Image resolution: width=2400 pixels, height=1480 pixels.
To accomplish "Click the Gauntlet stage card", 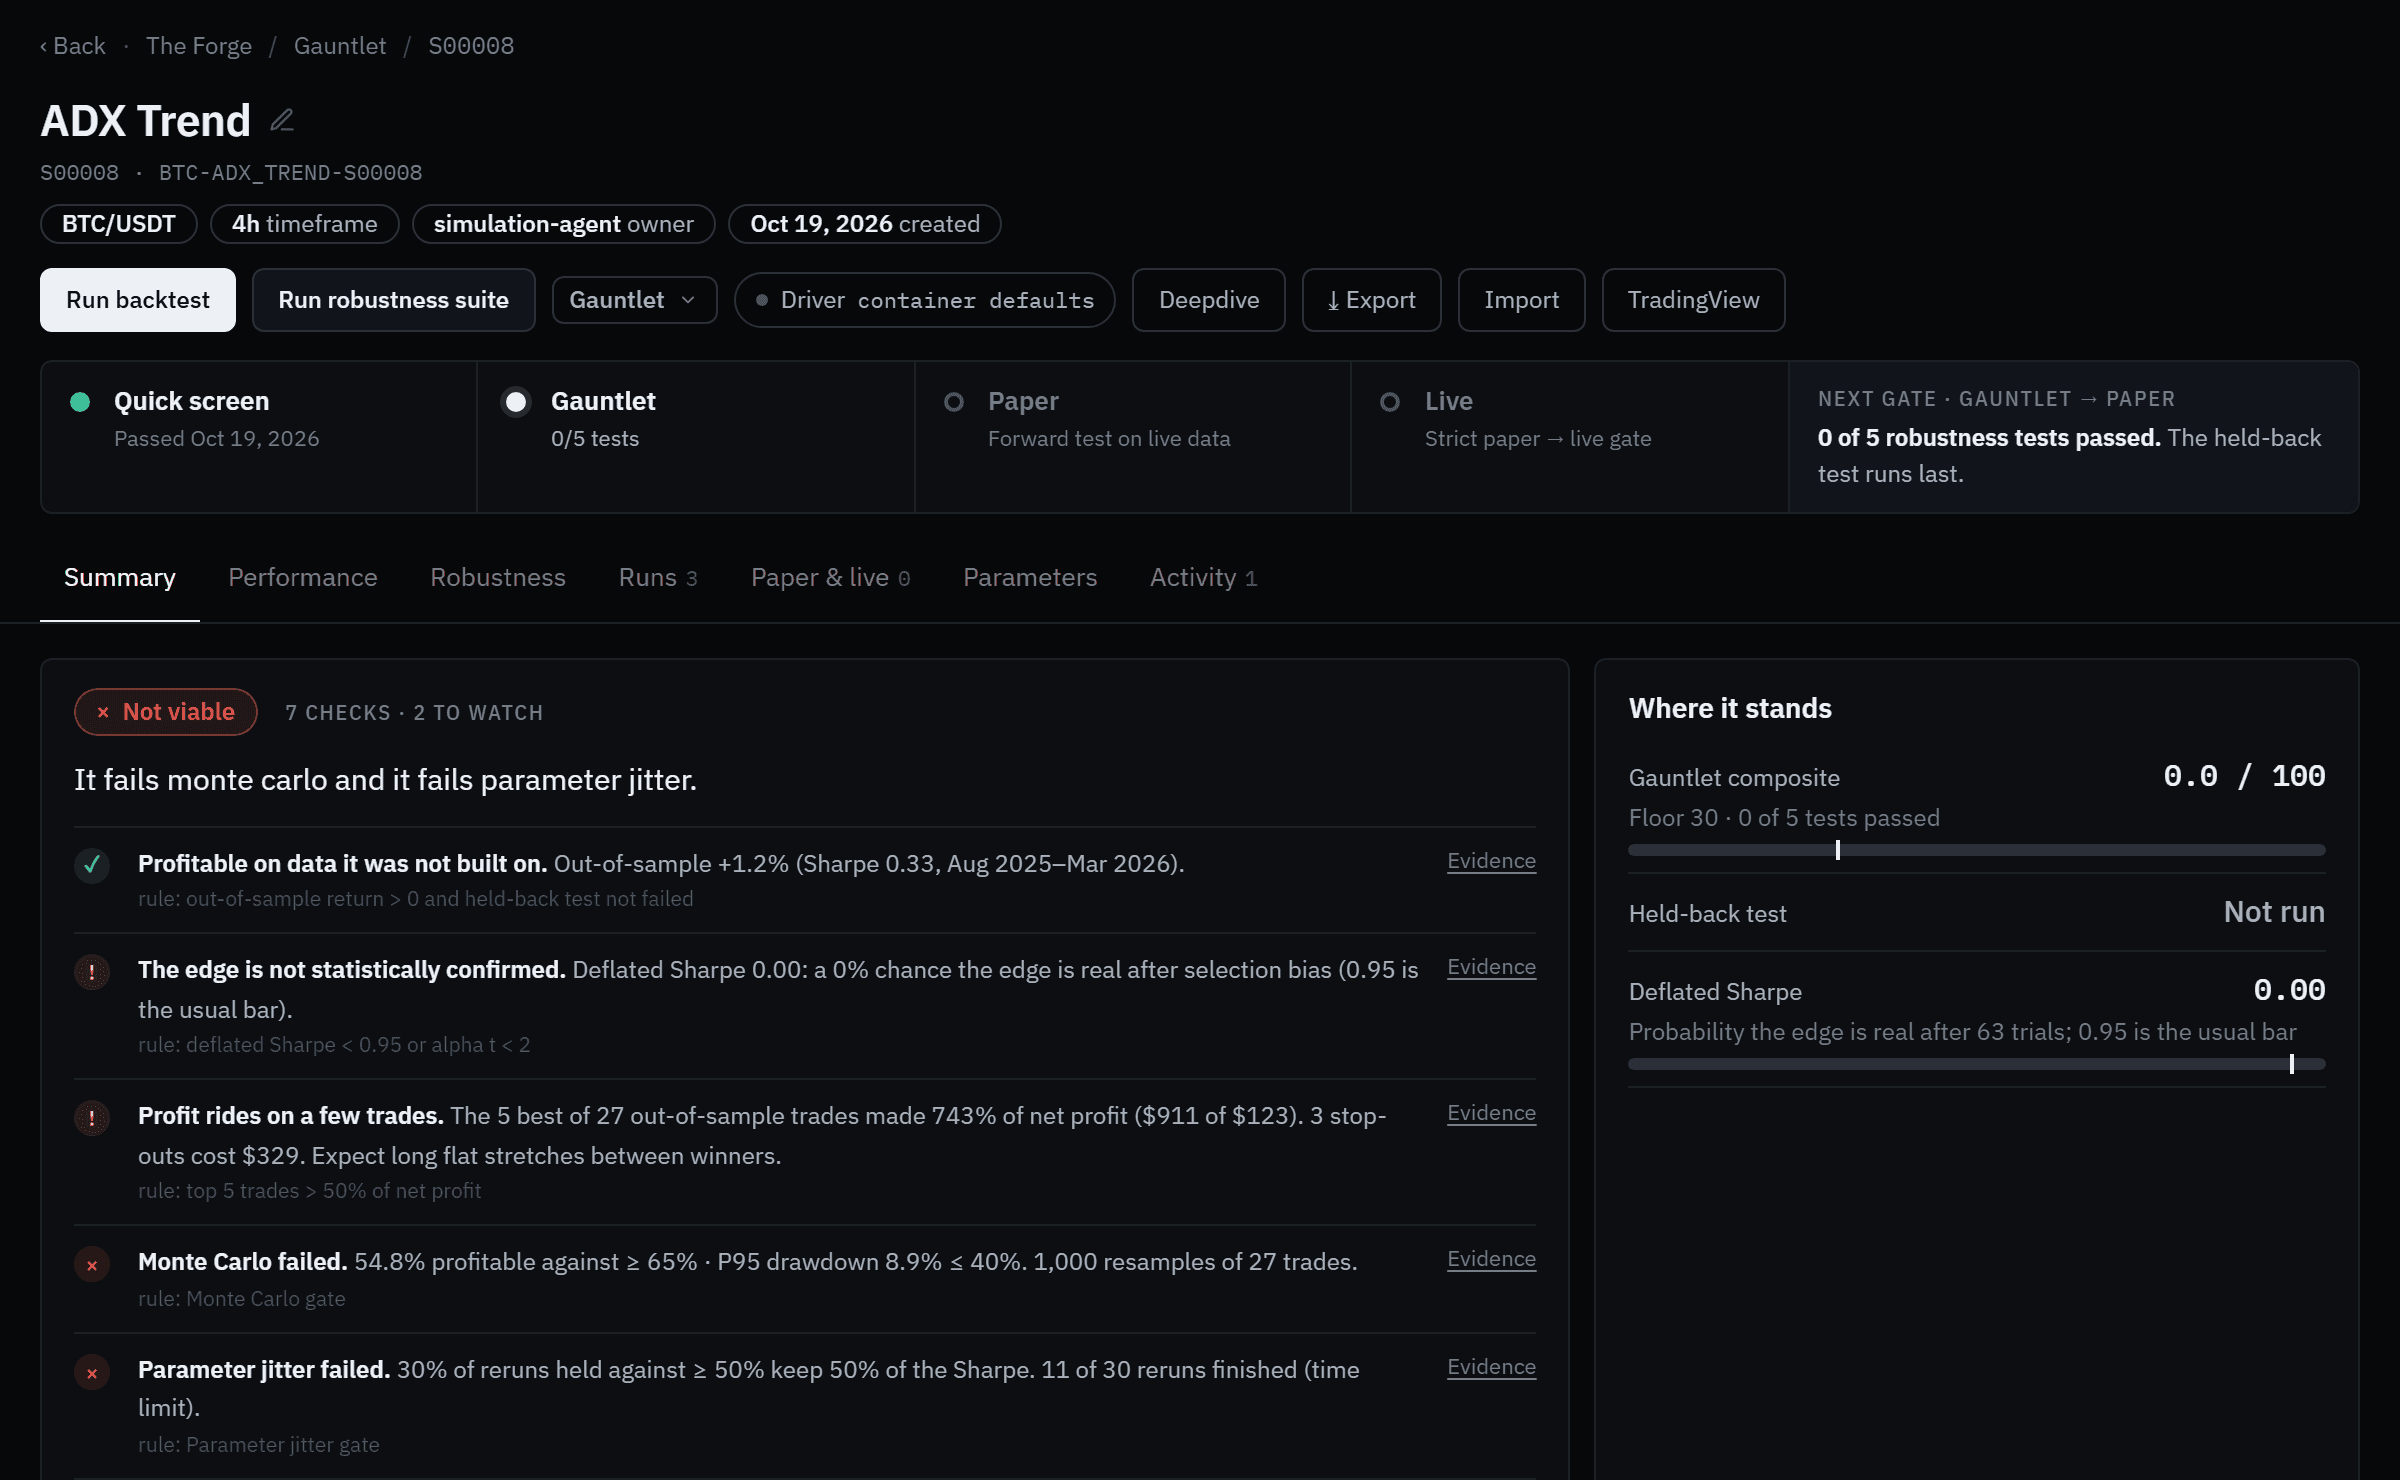I will [696, 437].
